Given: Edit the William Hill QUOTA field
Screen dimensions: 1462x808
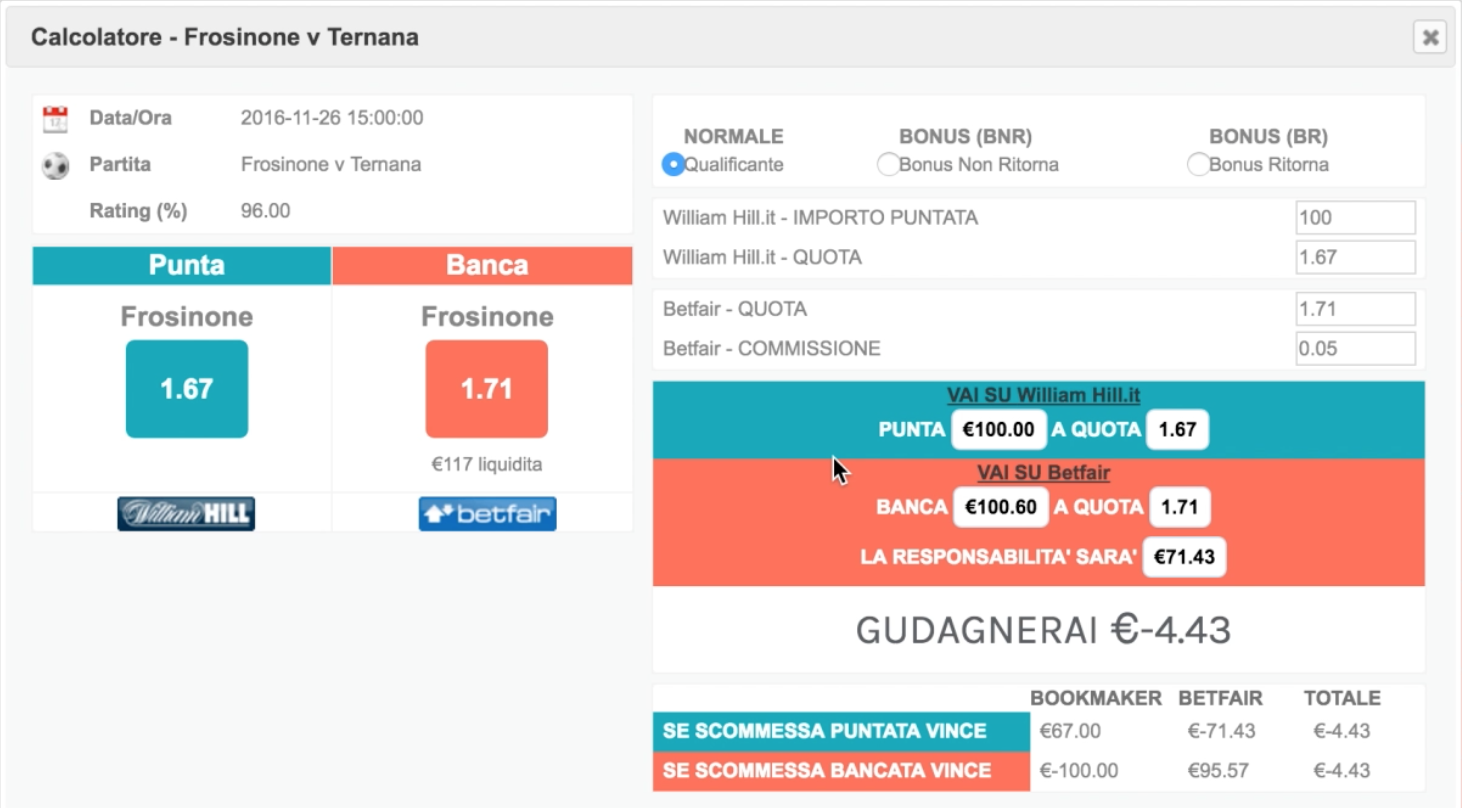Looking at the screenshot, I should coord(1355,257).
